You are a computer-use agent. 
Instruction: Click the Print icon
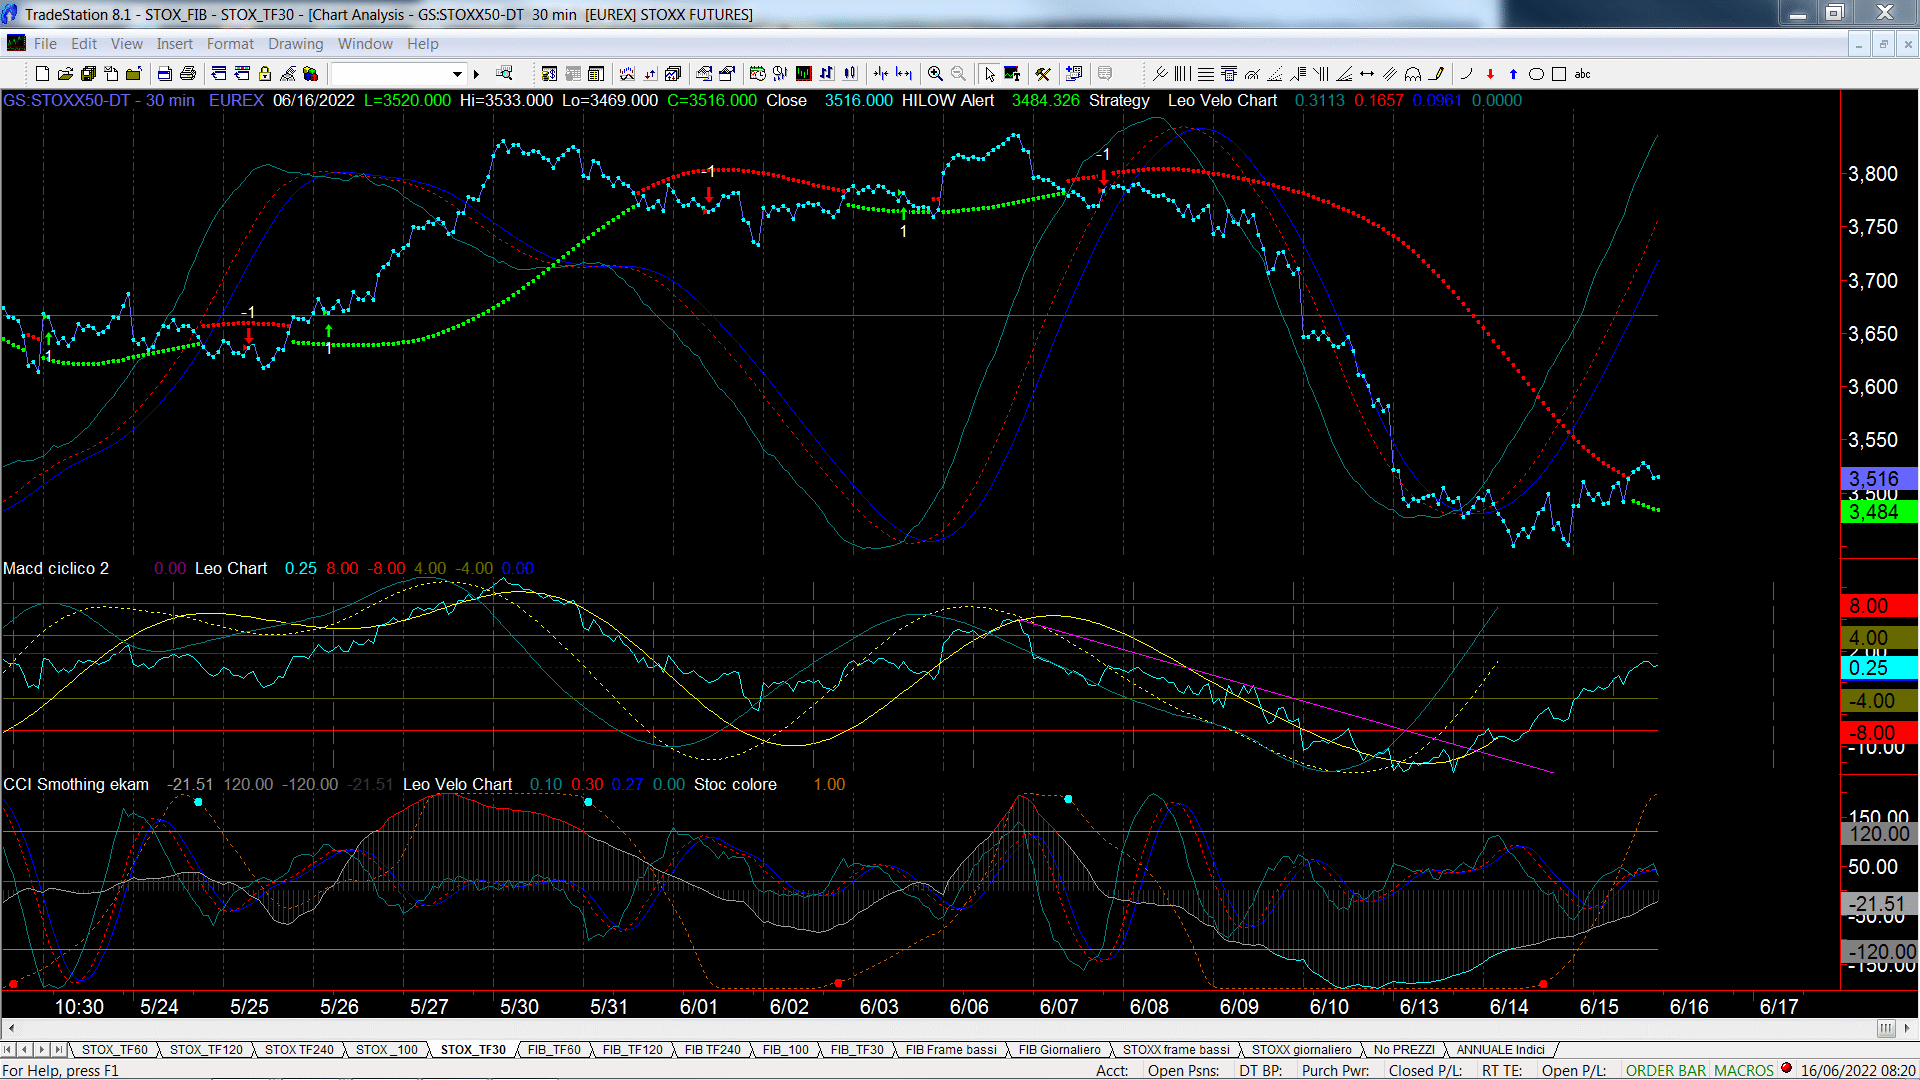point(188,74)
